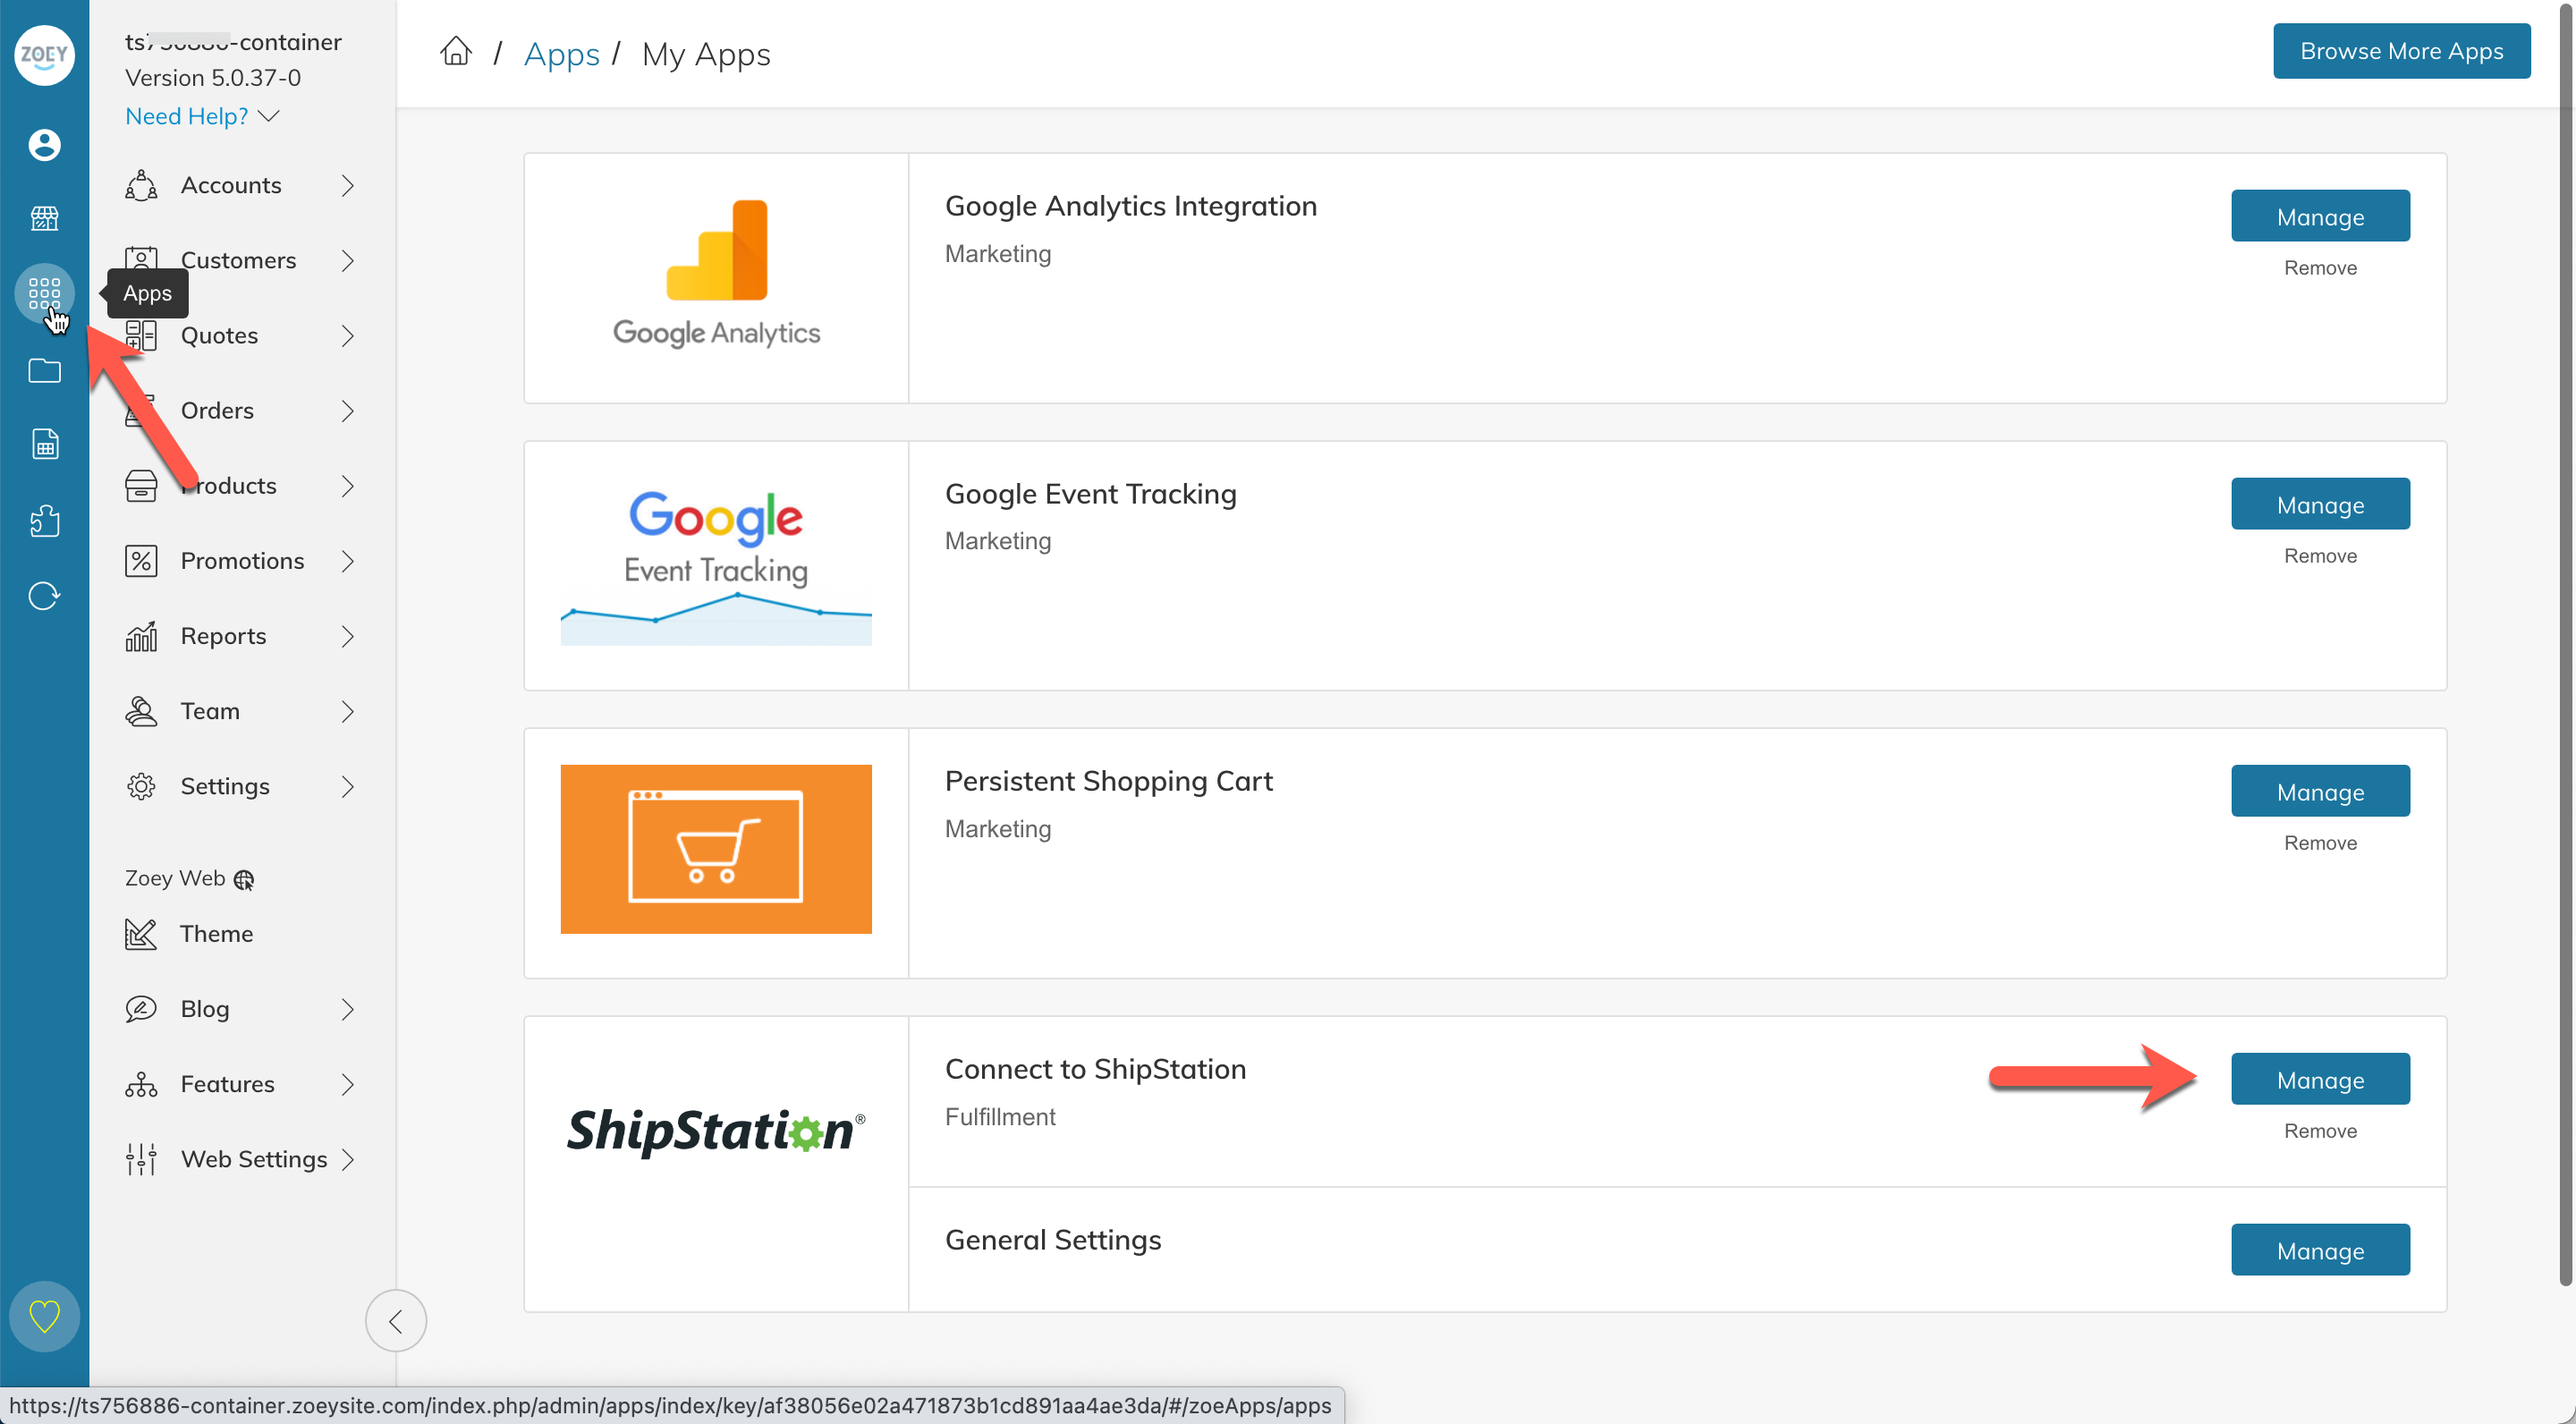Viewport: 2576px width, 1424px height.
Task: Click the refresh circle icon in sidebar
Action: 44,596
